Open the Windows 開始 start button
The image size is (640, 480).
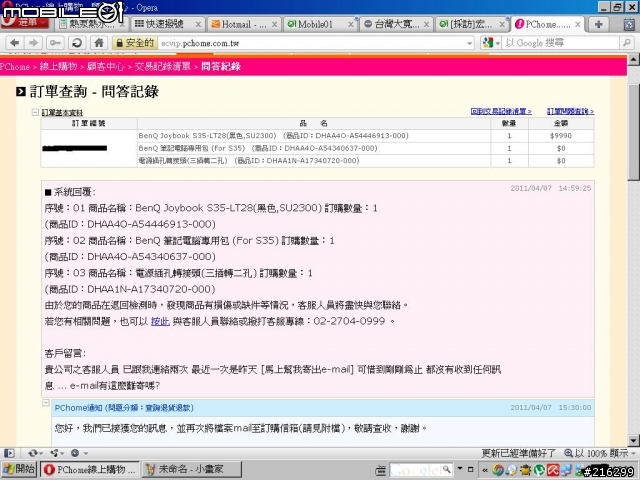point(19,469)
